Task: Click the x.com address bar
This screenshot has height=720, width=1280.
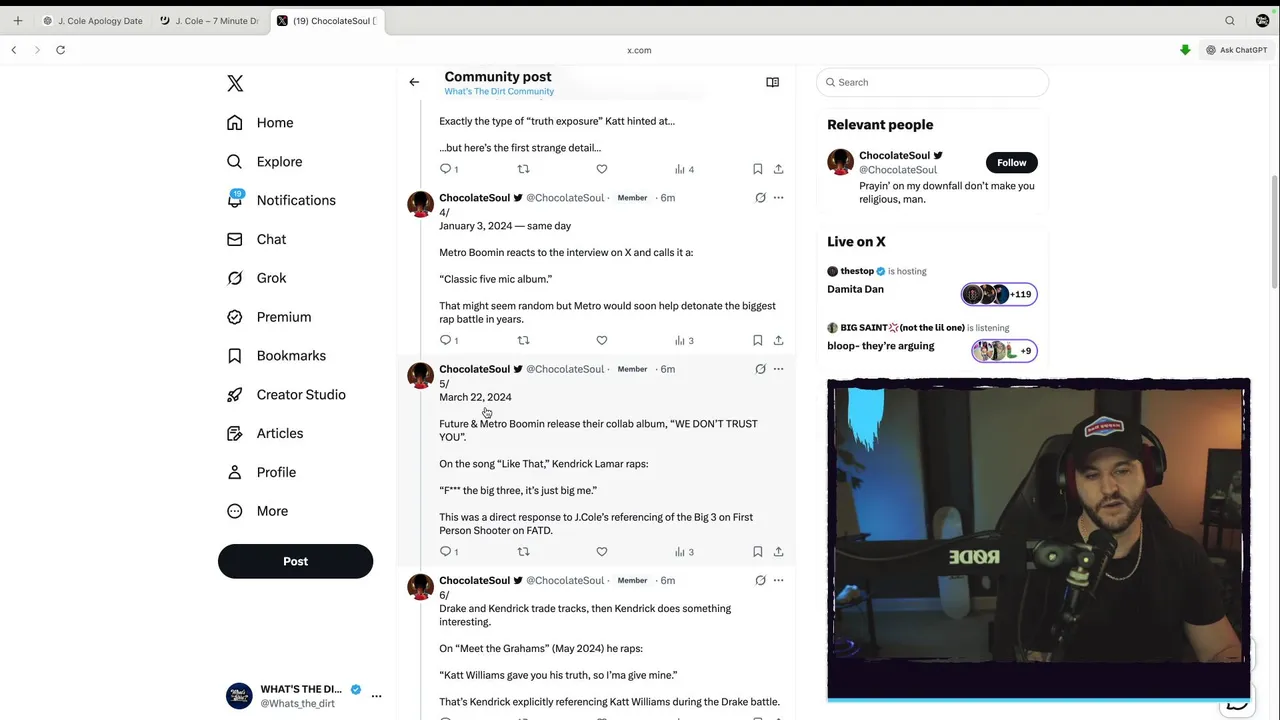Action: coord(639,50)
